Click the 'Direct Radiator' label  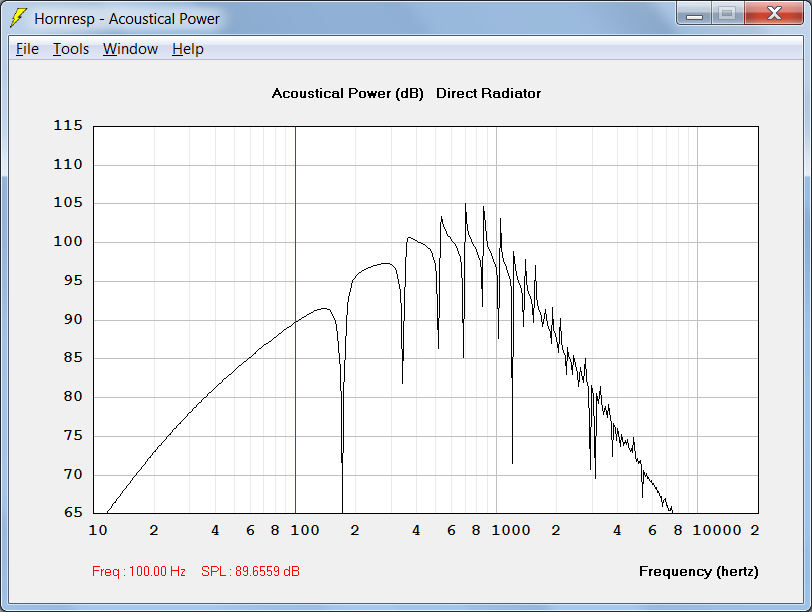[x=488, y=93]
